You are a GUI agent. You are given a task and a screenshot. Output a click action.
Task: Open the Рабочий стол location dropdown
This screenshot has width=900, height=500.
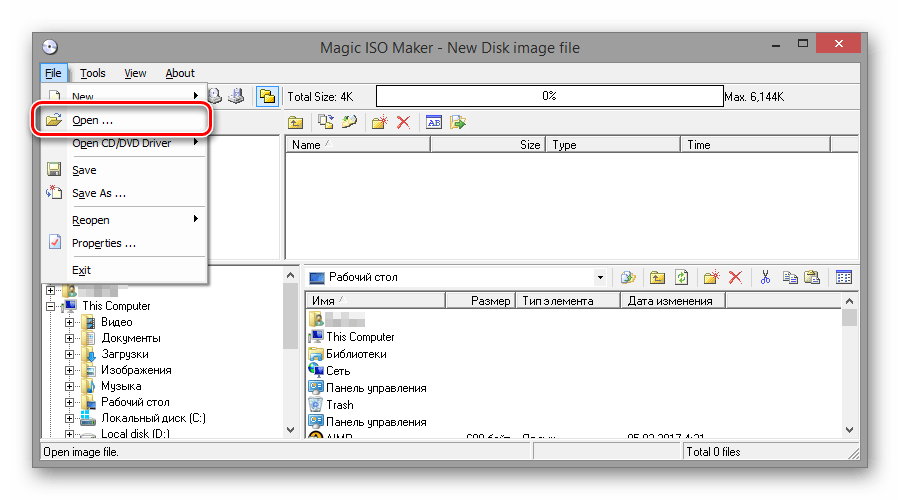[x=600, y=277]
